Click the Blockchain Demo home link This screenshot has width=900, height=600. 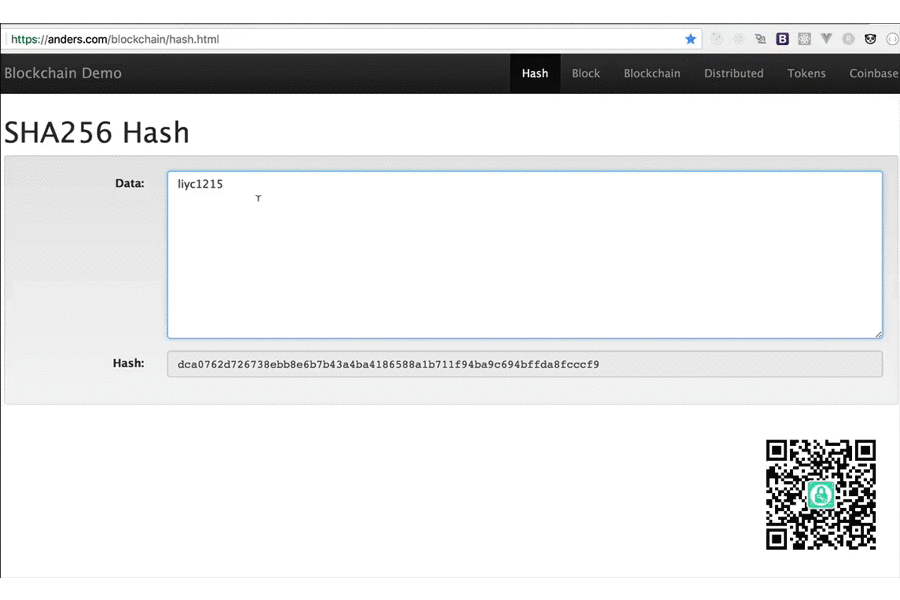[63, 73]
